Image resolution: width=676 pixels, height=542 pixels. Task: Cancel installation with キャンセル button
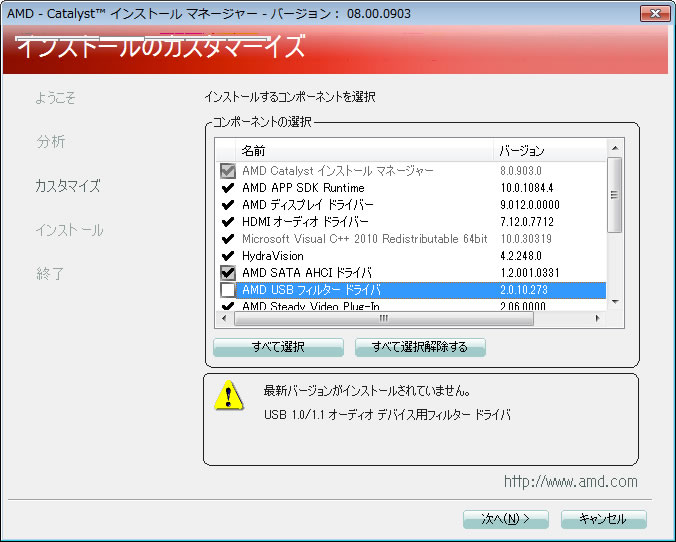[604, 519]
